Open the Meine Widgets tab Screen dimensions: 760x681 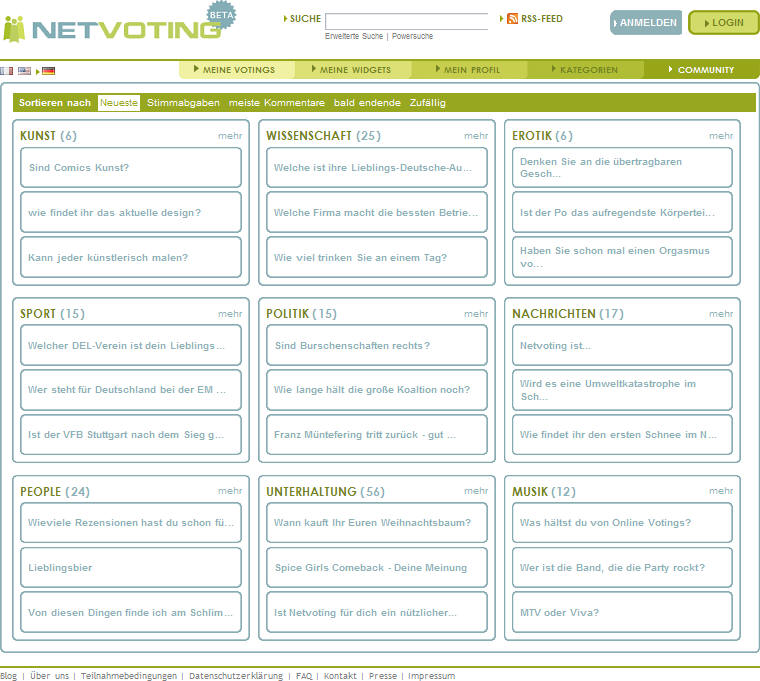[x=353, y=69]
